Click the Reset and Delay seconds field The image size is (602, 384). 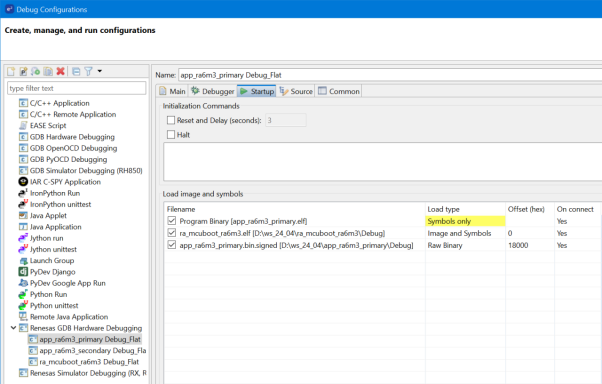[x=286, y=121]
